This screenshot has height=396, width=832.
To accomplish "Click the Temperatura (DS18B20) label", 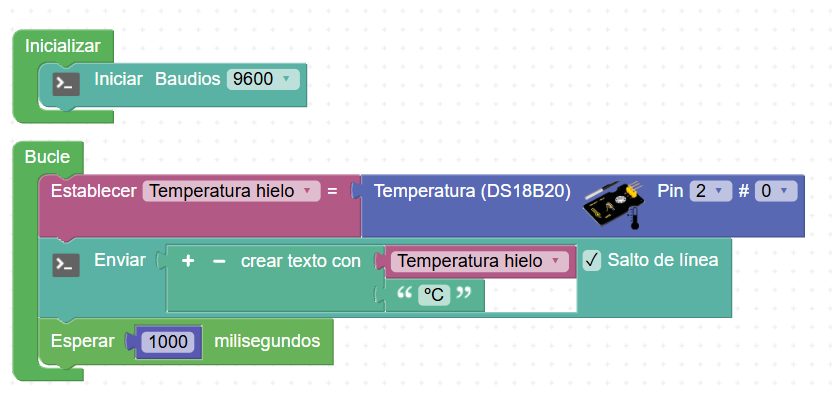I will (x=472, y=191).
